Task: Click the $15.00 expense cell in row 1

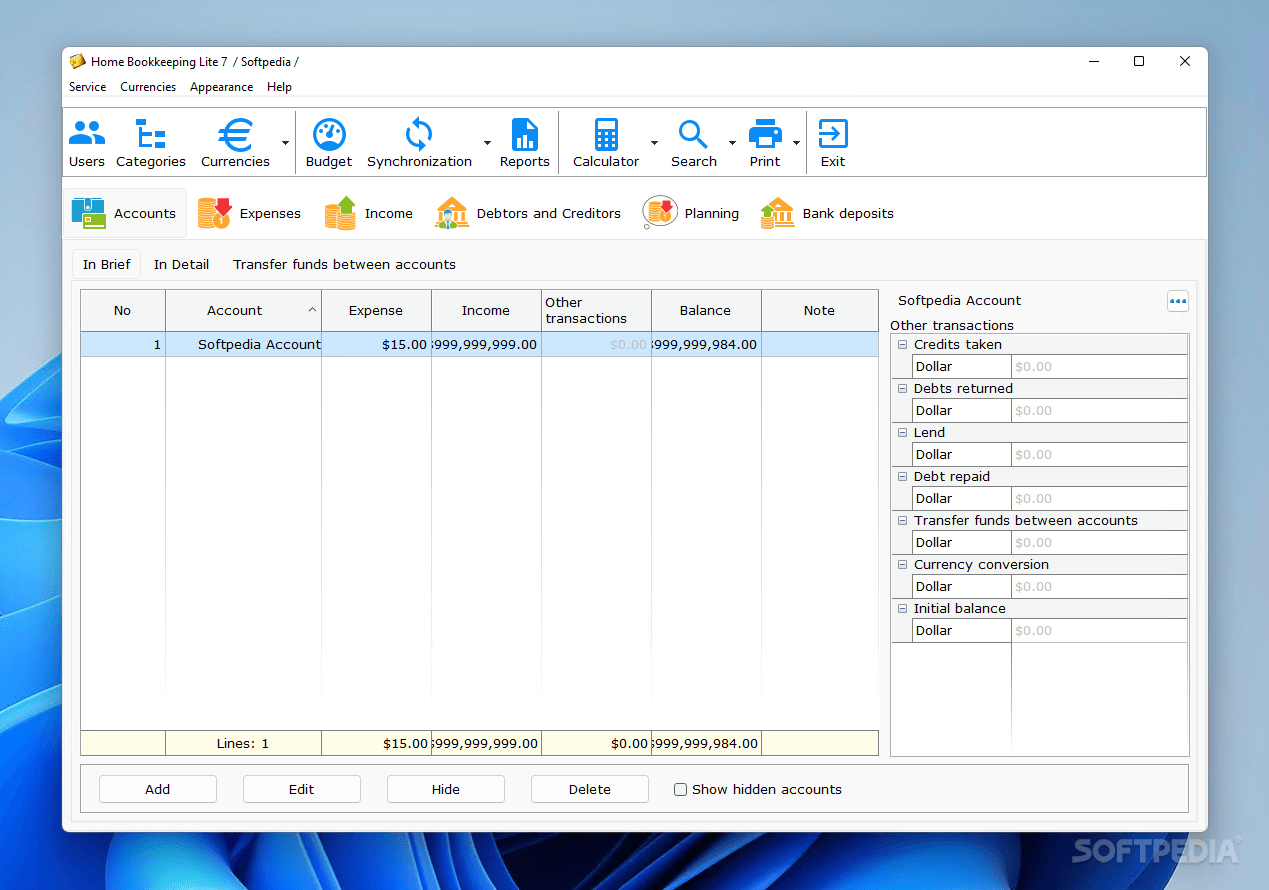Action: tap(376, 344)
